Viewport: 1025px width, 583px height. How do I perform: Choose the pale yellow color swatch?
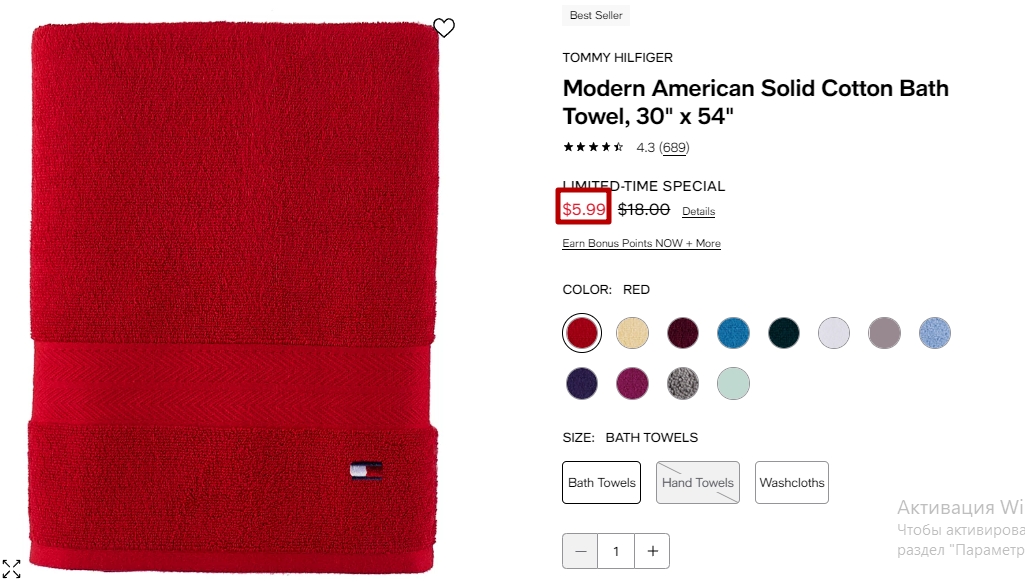point(632,333)
